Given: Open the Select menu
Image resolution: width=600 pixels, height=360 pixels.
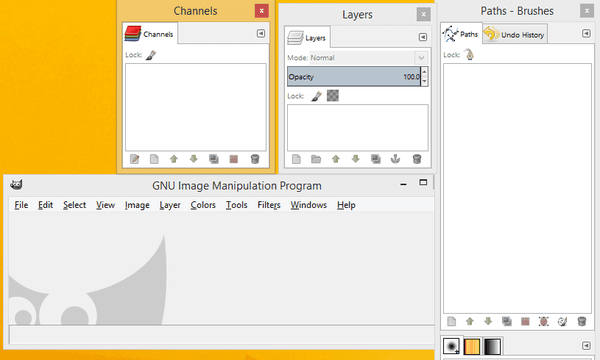Looking at the screenshot, I should point(74,205).
